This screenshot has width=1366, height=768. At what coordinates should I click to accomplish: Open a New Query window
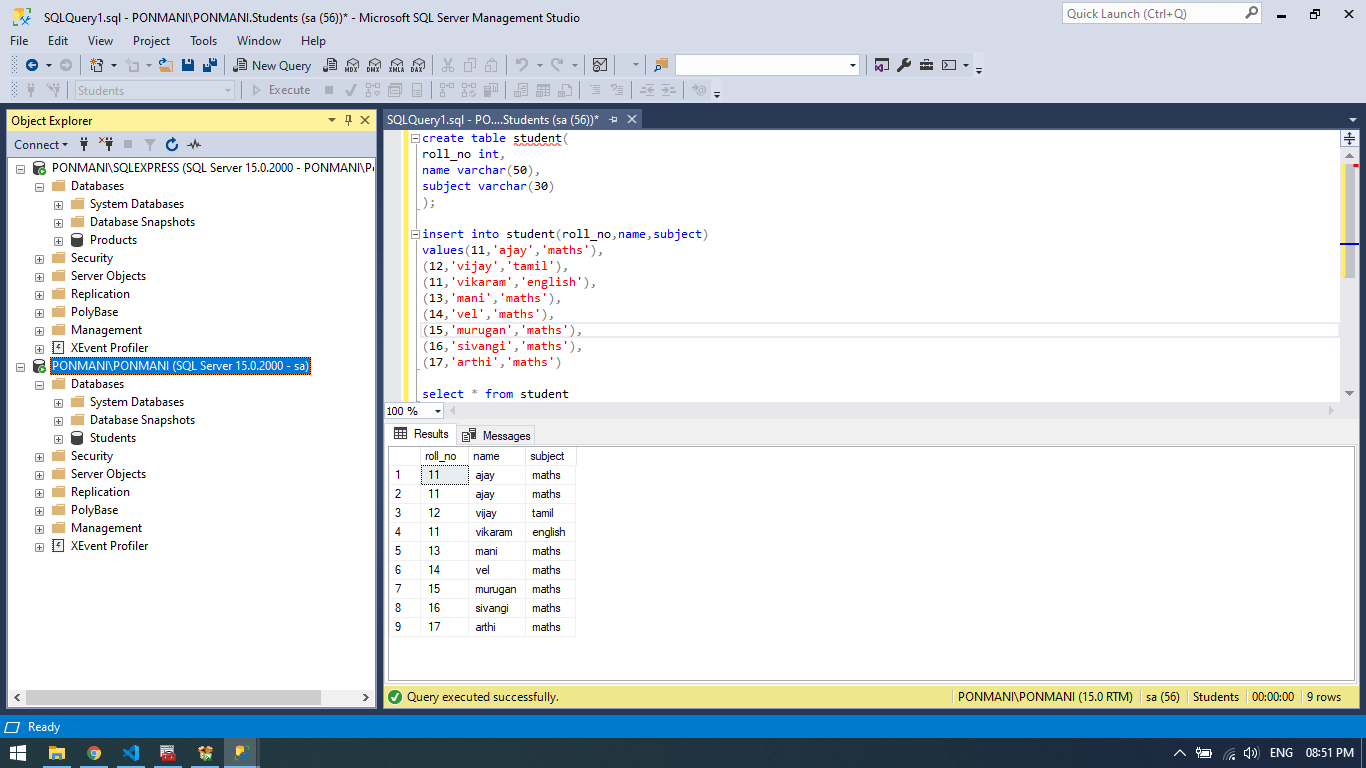coord(271,64)
